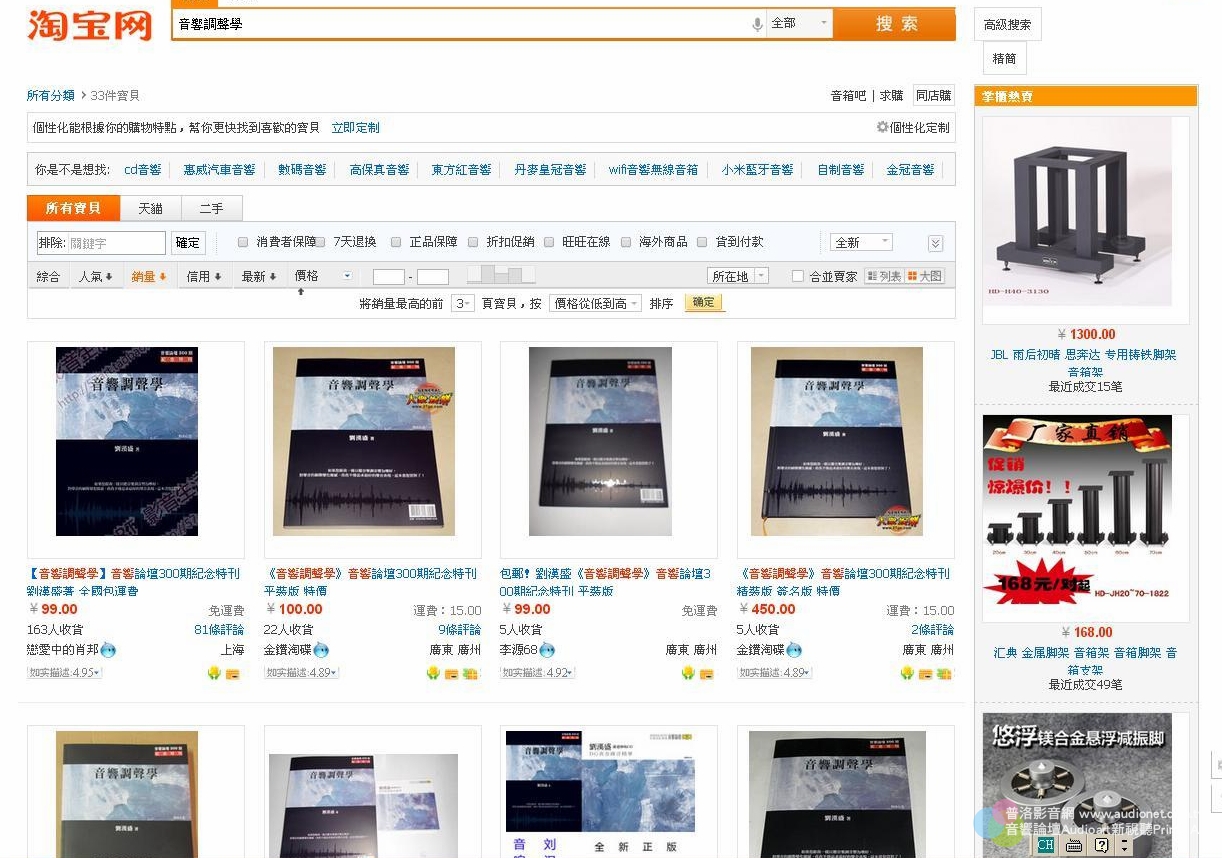Screen dimensions: 1222x858
Task: Click the microphone voice search icon
Action: [x=757, y=24]
